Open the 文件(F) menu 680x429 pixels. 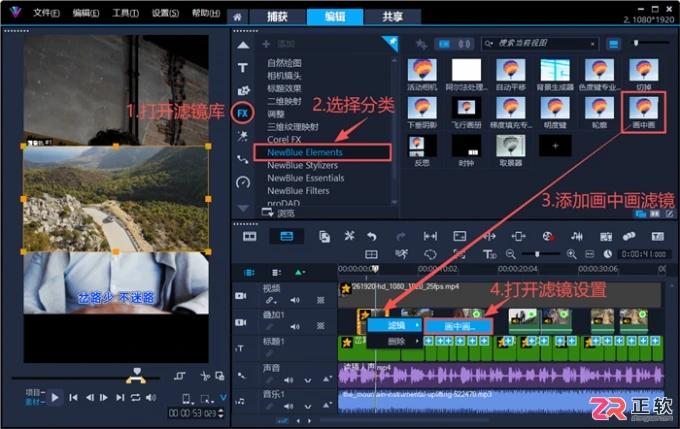pyautogui.click(x=46, y=13)
